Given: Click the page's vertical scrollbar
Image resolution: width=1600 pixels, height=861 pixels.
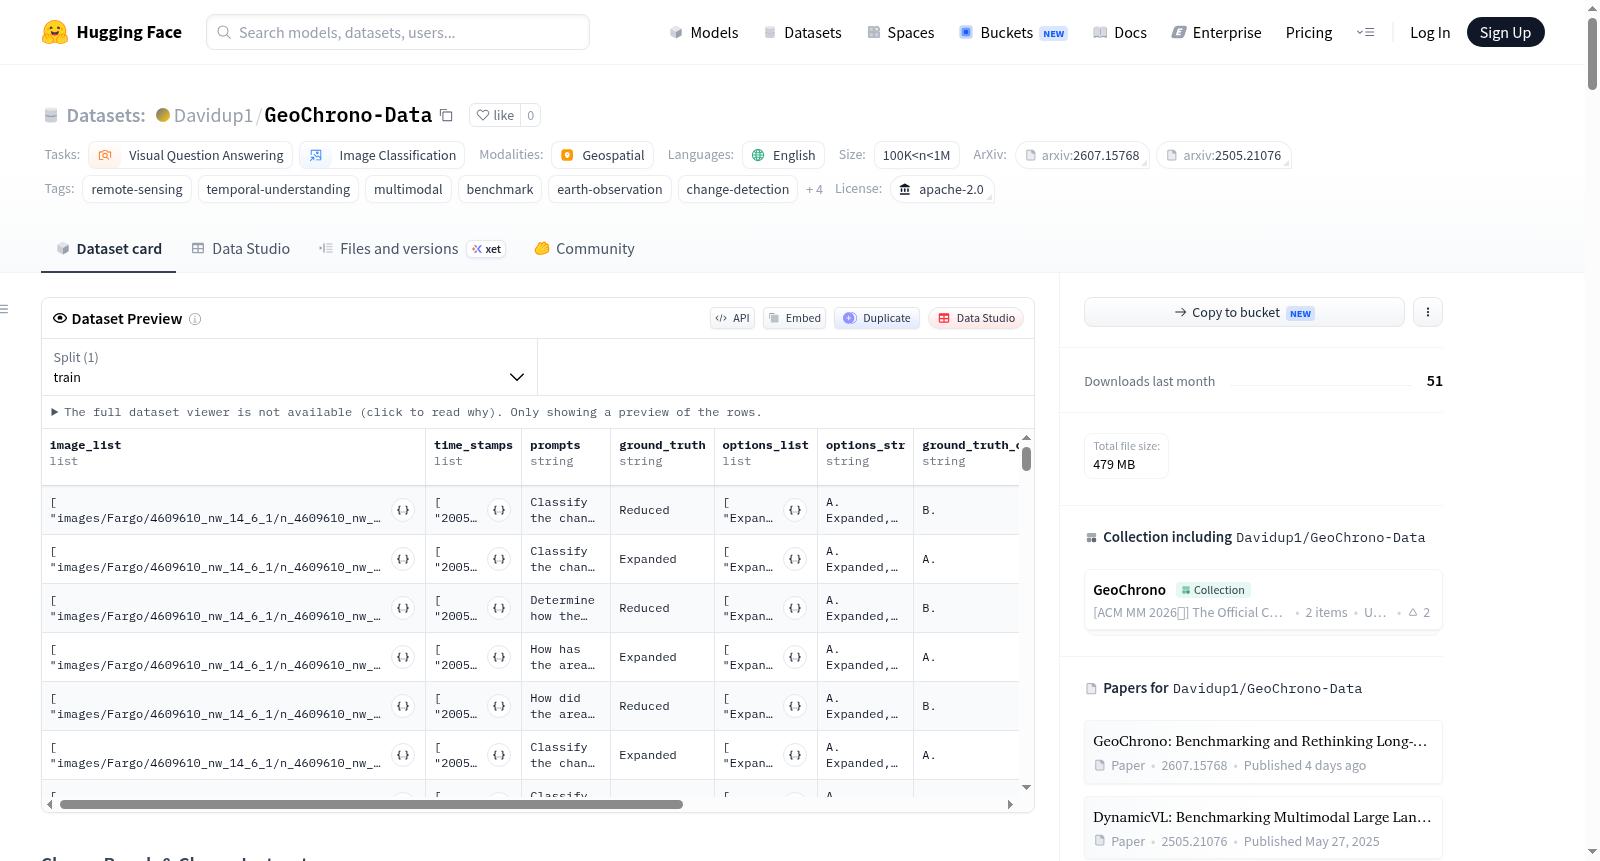Looking at the screenshot, I should [1592, 54].
